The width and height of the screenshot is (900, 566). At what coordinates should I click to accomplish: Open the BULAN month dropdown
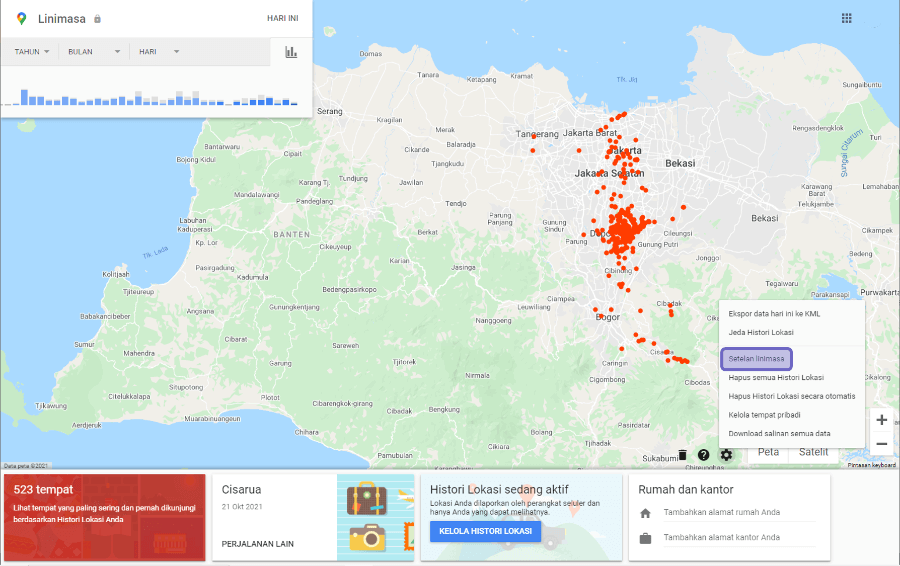(x=94, y=52)
